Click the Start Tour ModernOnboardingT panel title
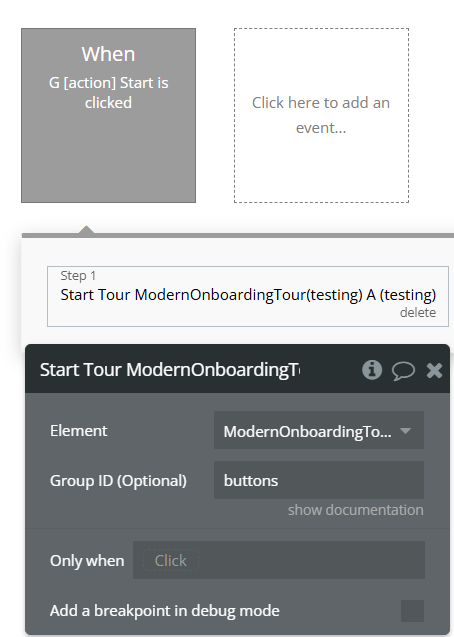Image resolution: width=454 pixels, height=637 pixels. (170, 370)
